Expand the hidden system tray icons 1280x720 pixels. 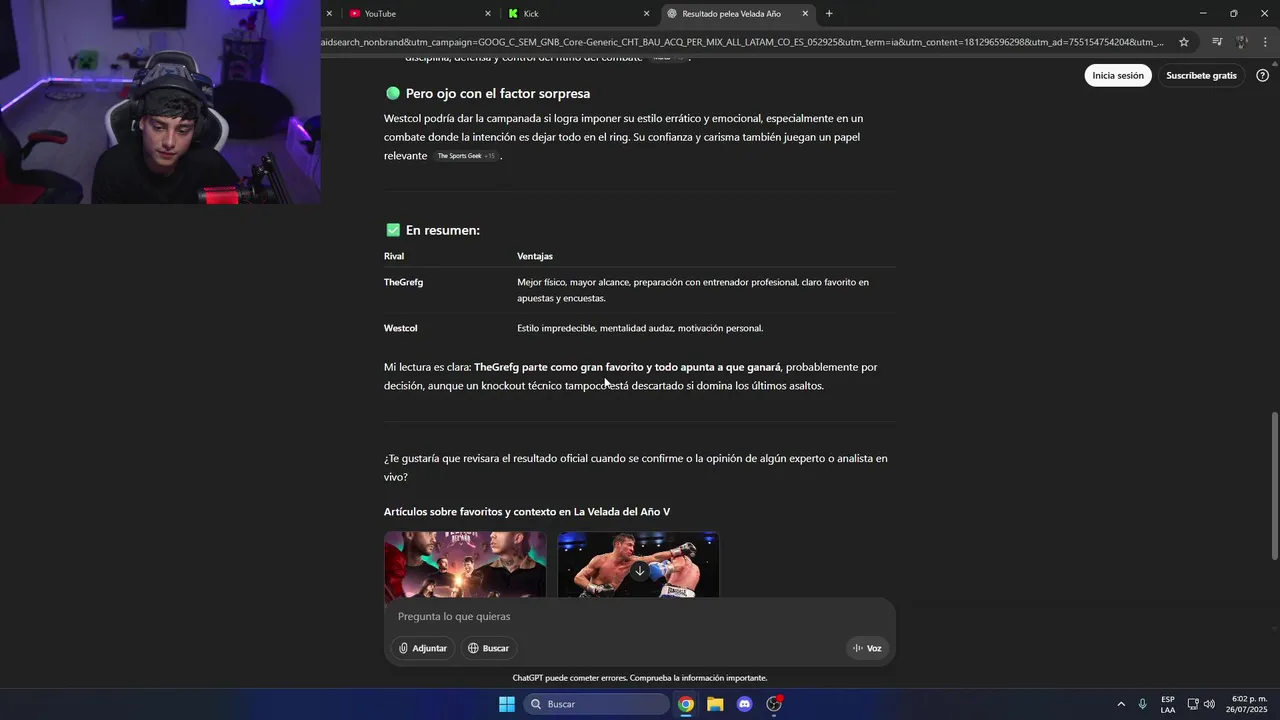click(x=1121, y=704)
